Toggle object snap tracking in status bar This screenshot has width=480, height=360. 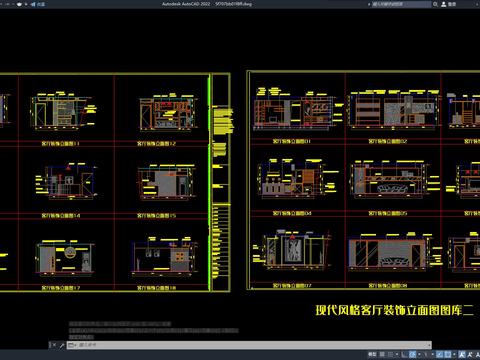[439, 354]
